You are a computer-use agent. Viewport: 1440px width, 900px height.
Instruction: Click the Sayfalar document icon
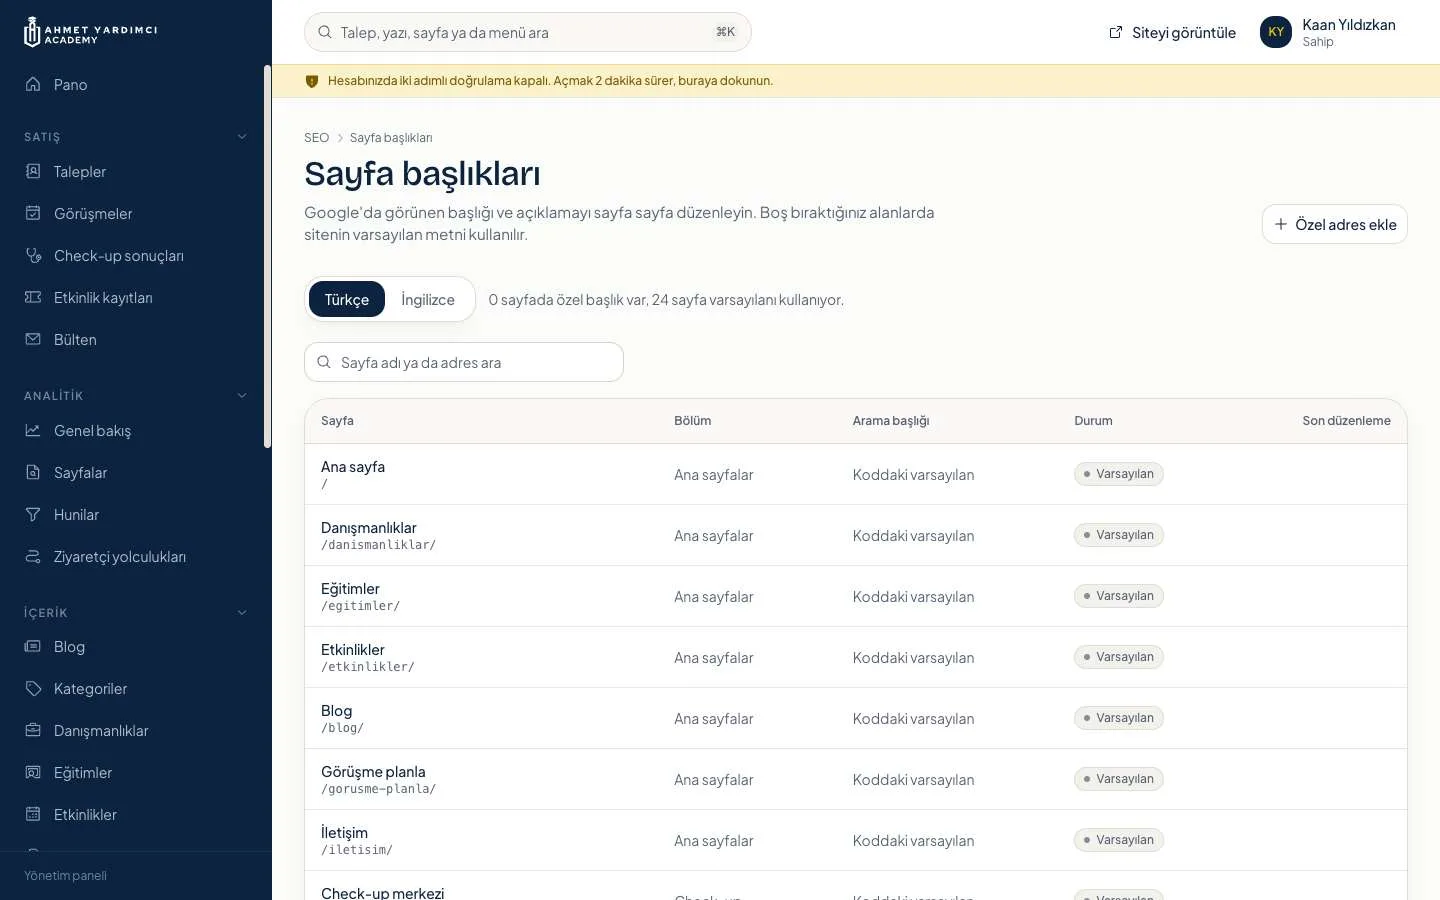[33, 472]
